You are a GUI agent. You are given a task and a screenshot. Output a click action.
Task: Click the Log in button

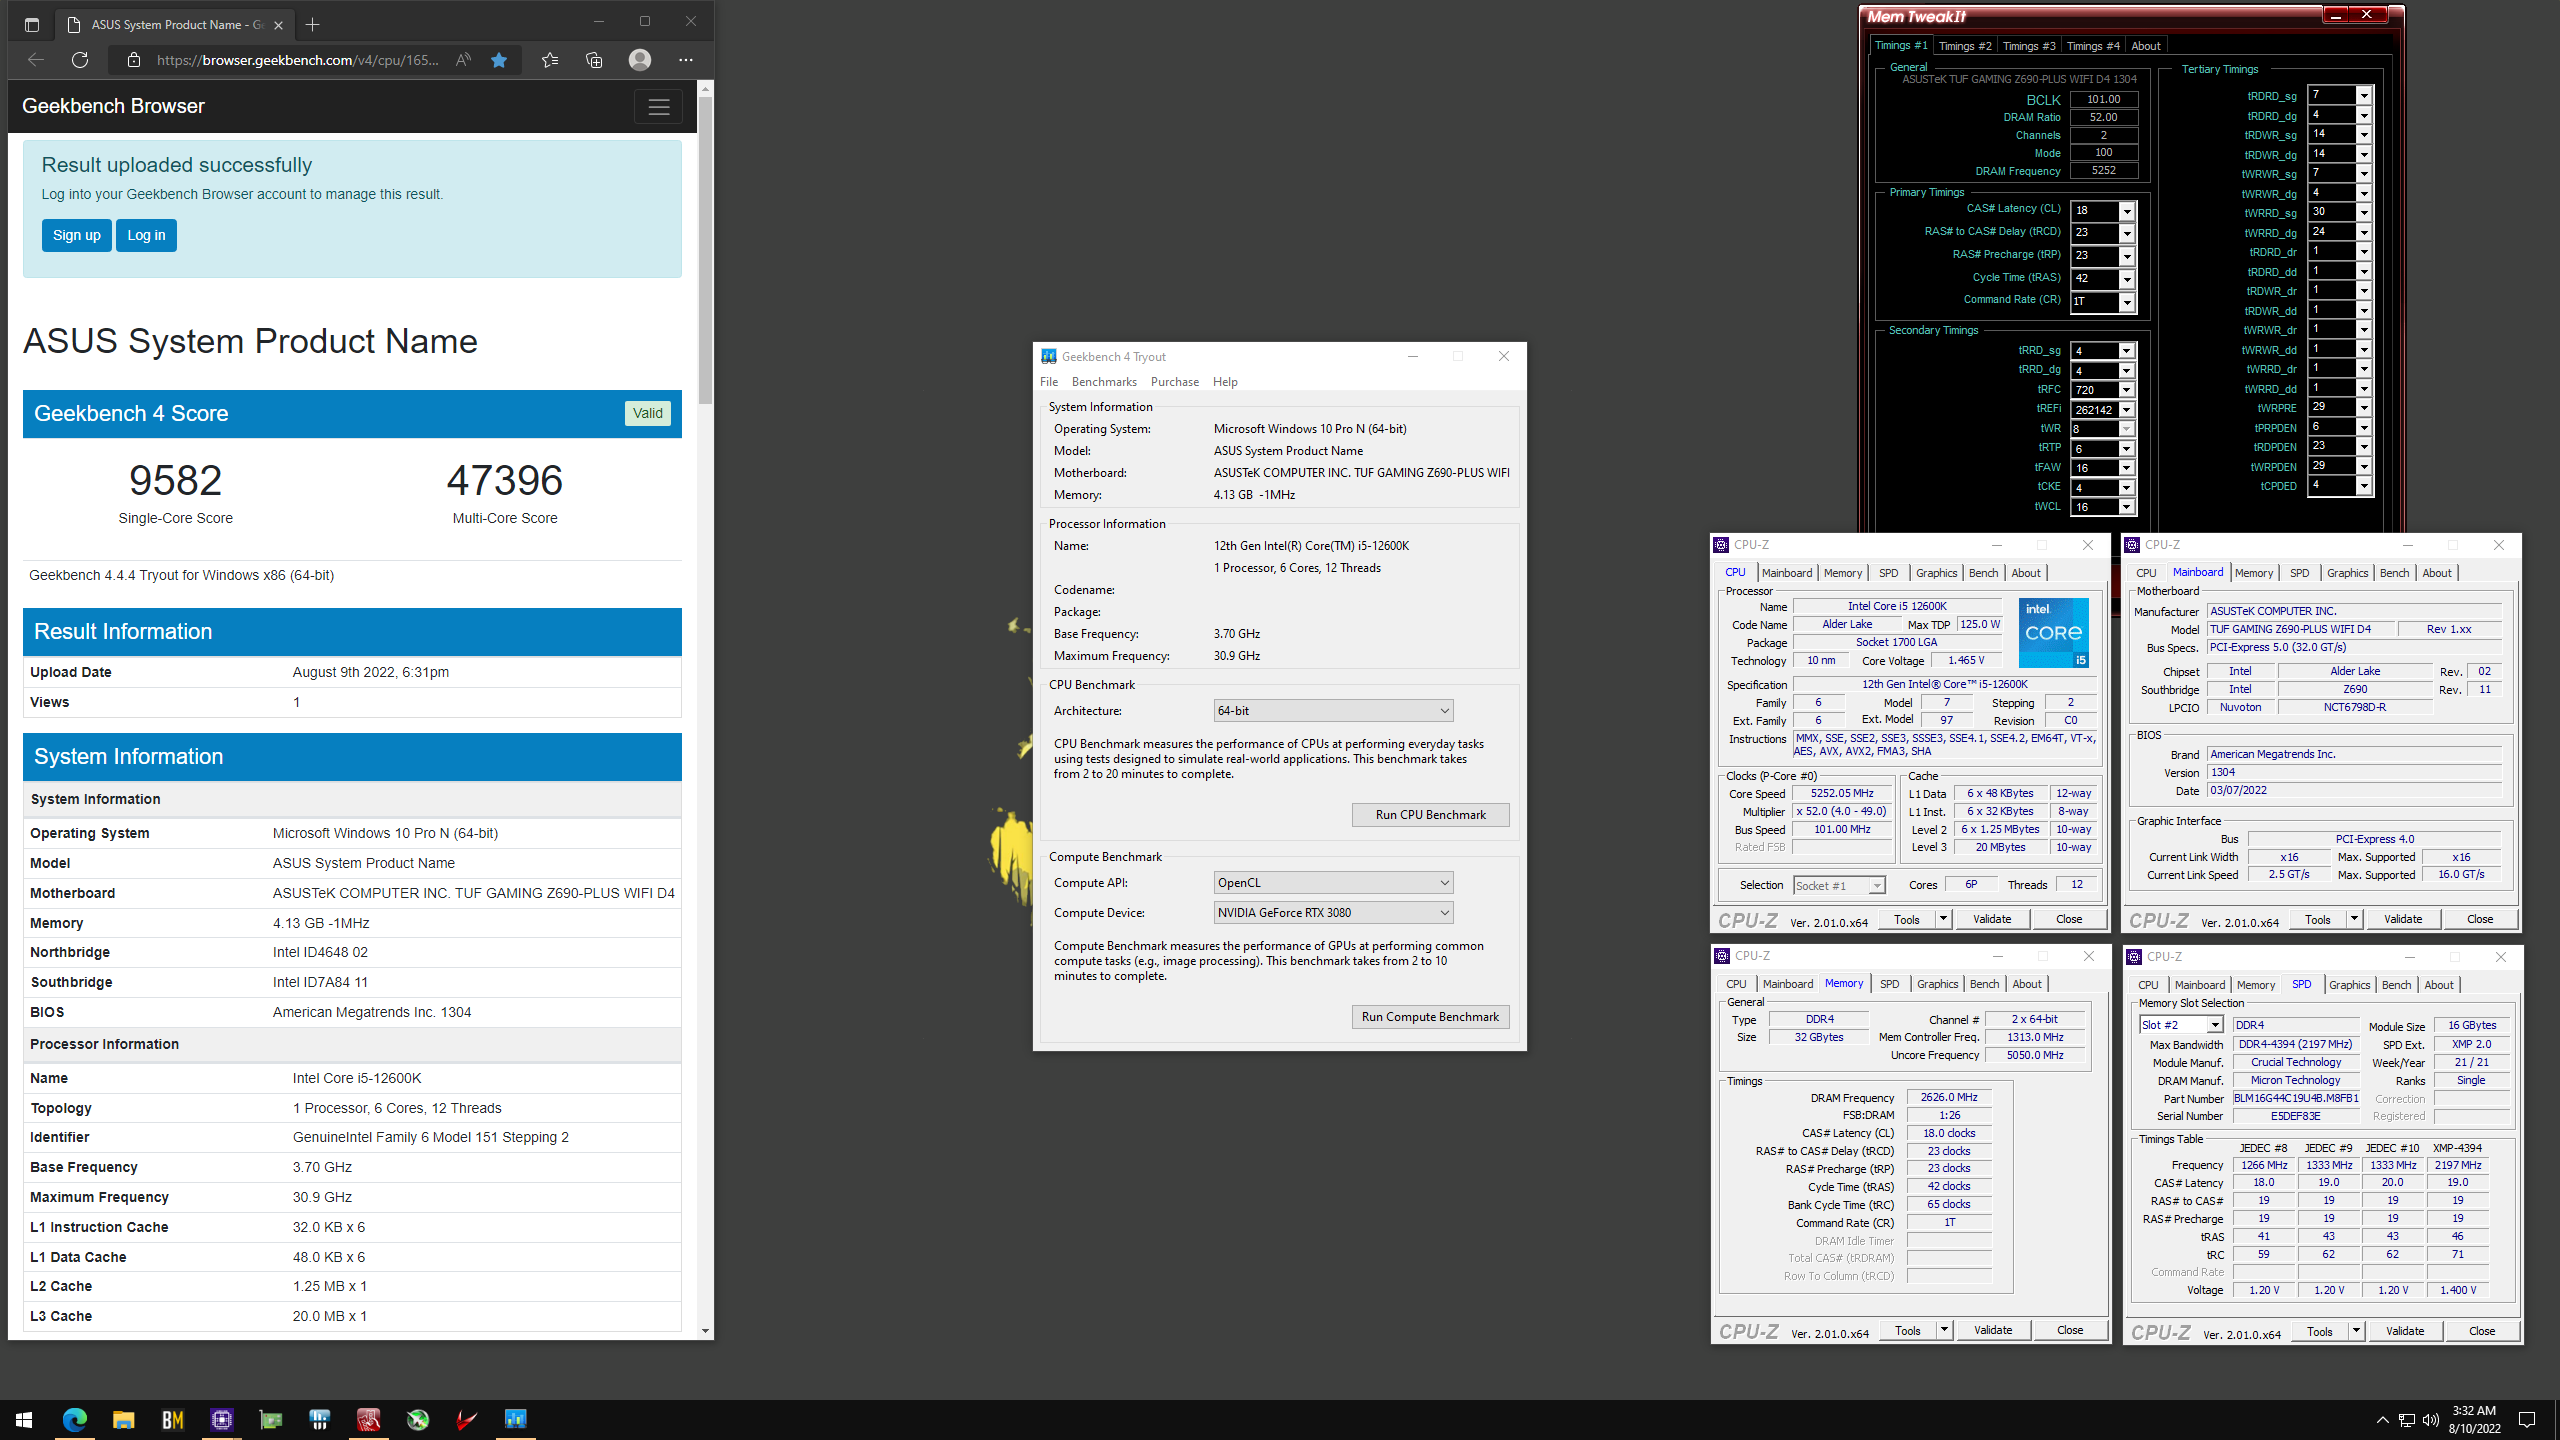(146, 236)
